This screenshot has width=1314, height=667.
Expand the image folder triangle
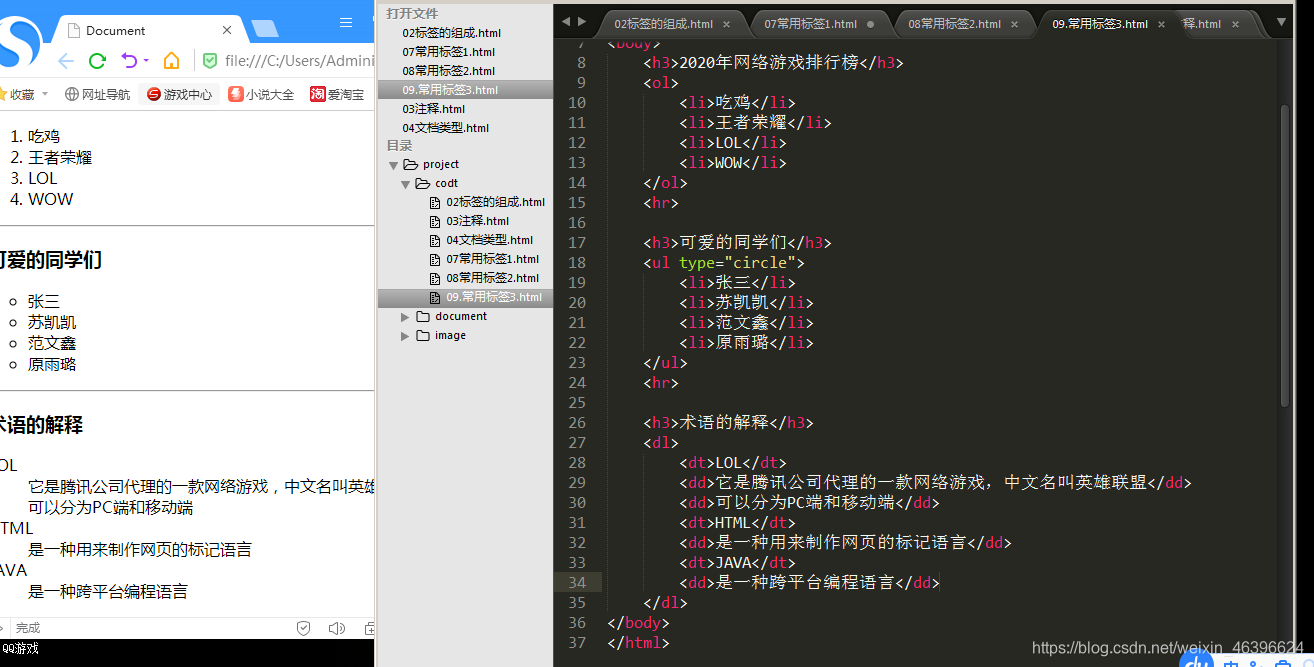click(405, 336)
